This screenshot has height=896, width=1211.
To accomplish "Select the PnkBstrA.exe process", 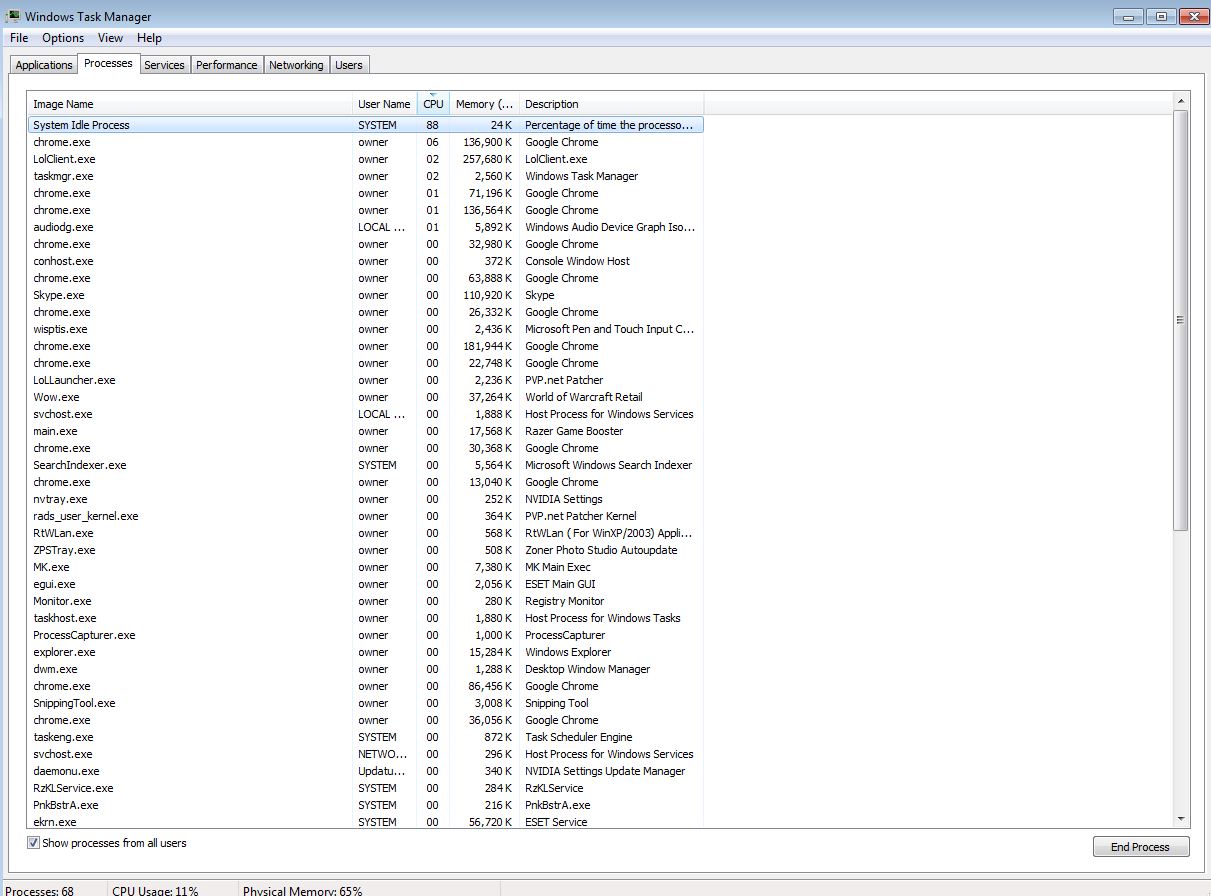I will click(365, 805).
